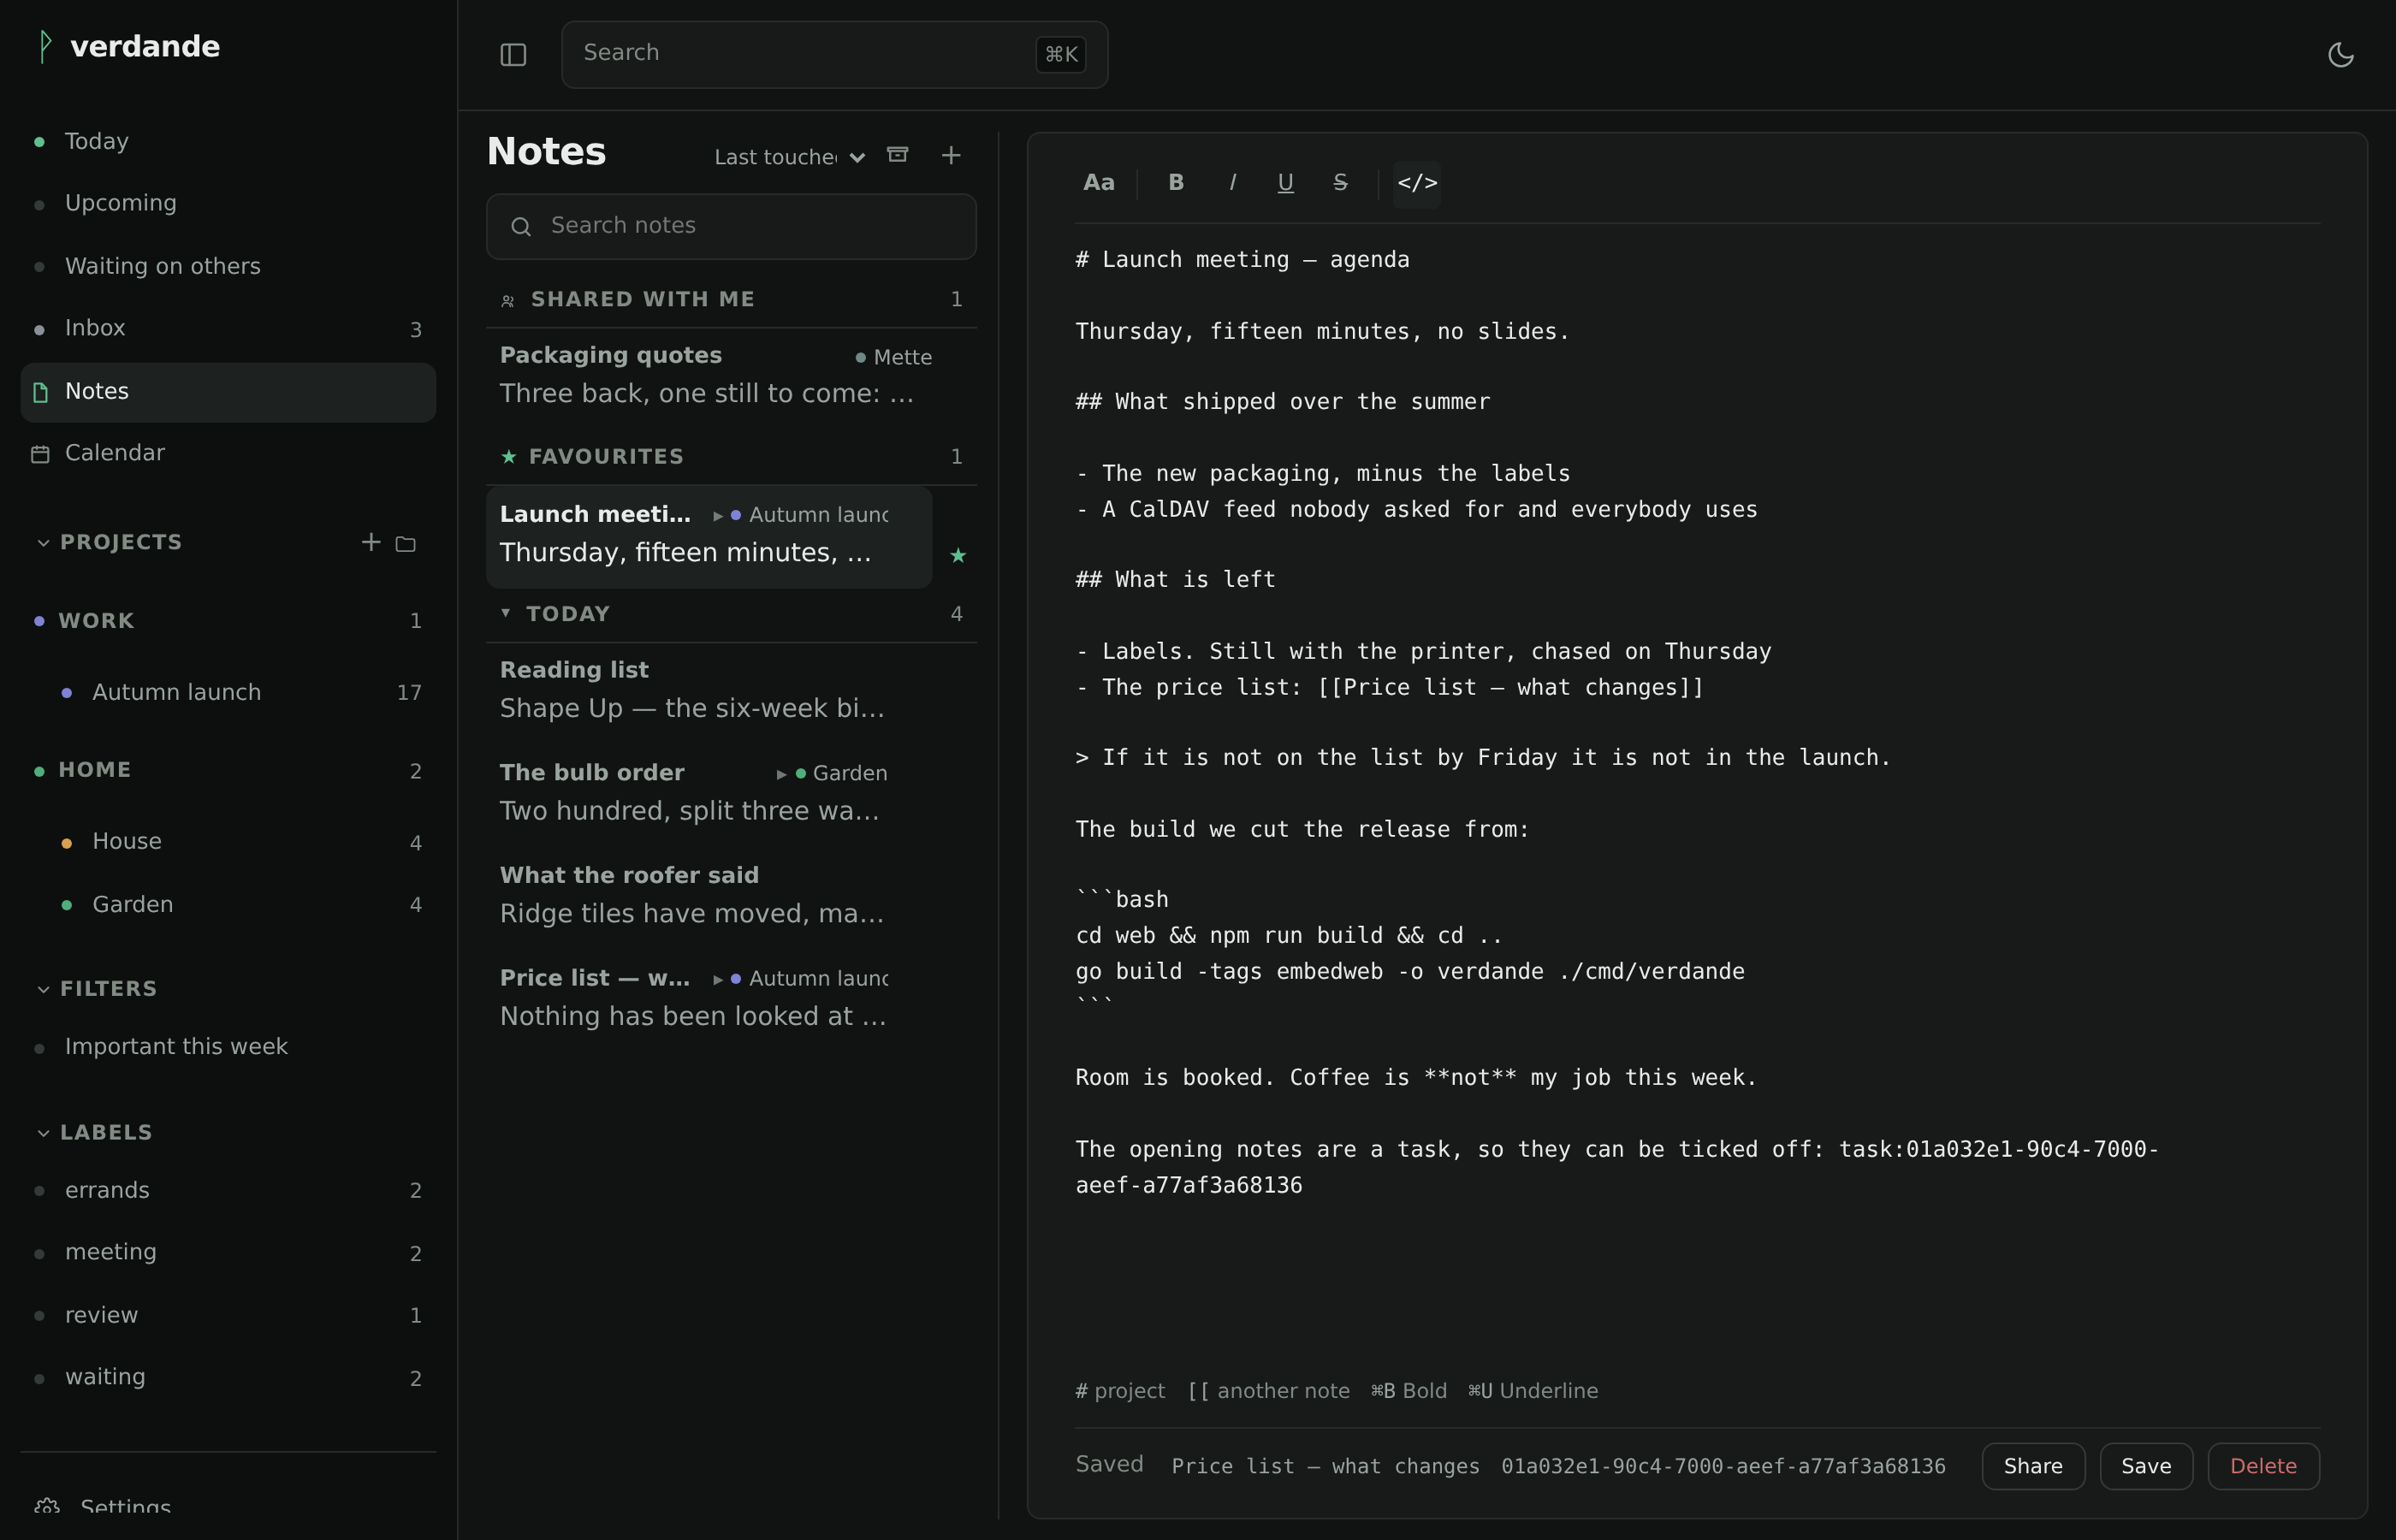Open Settings via the gear icon
The height and width of the screenshot is (1540, 2396).
click(x=46, y=1507)
